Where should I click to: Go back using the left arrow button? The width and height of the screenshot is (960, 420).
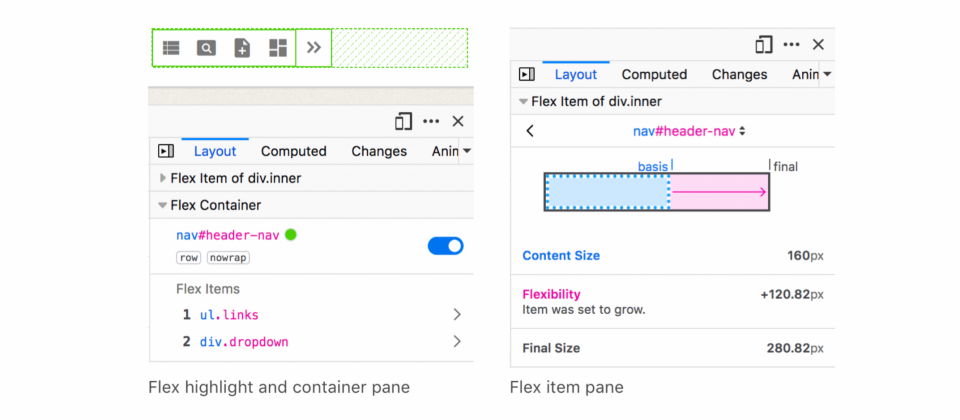click(x=530, y=131)
